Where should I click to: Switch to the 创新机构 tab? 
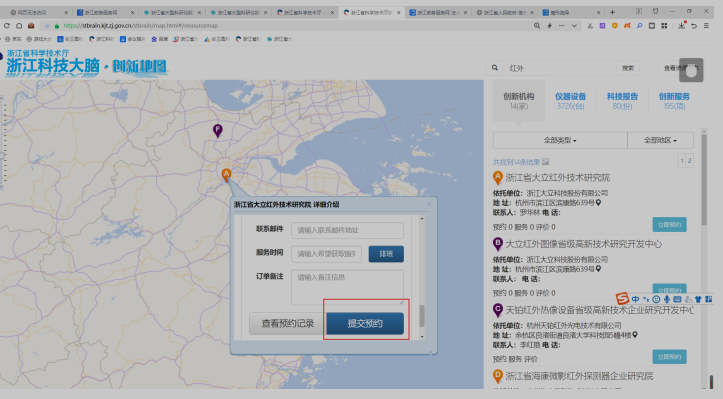click(519, 101)
